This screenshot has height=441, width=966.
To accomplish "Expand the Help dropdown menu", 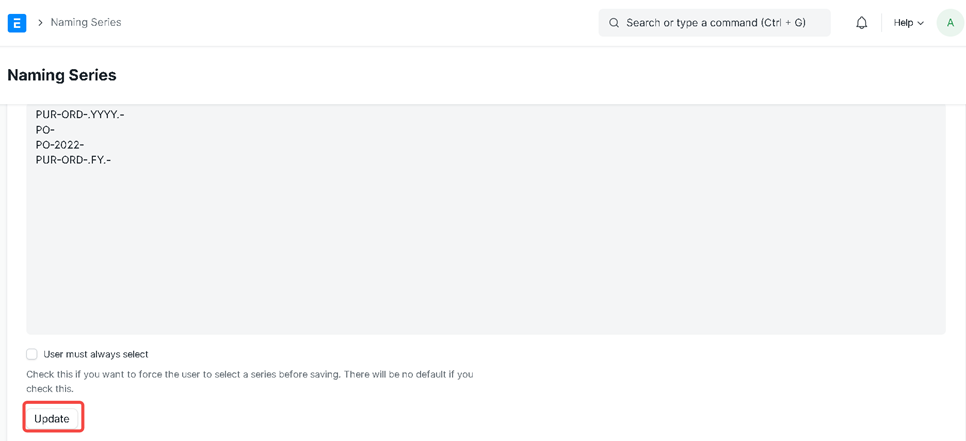I will (908, 22).
